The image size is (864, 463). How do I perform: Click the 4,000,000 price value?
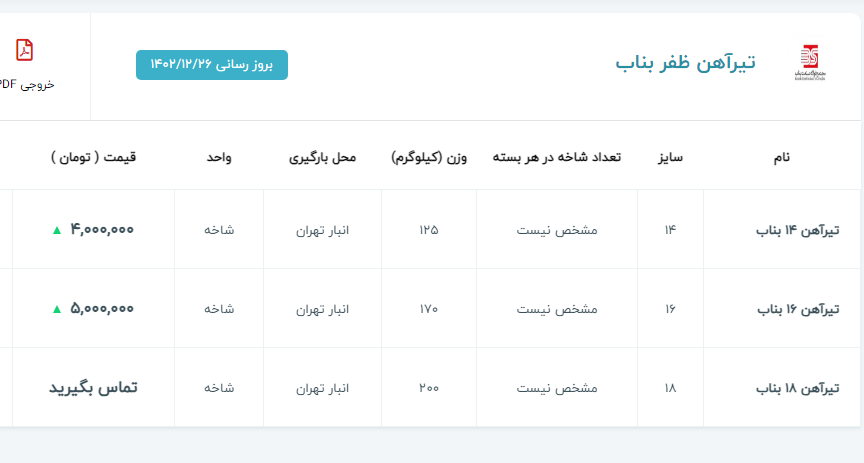(x=102, y=230)
